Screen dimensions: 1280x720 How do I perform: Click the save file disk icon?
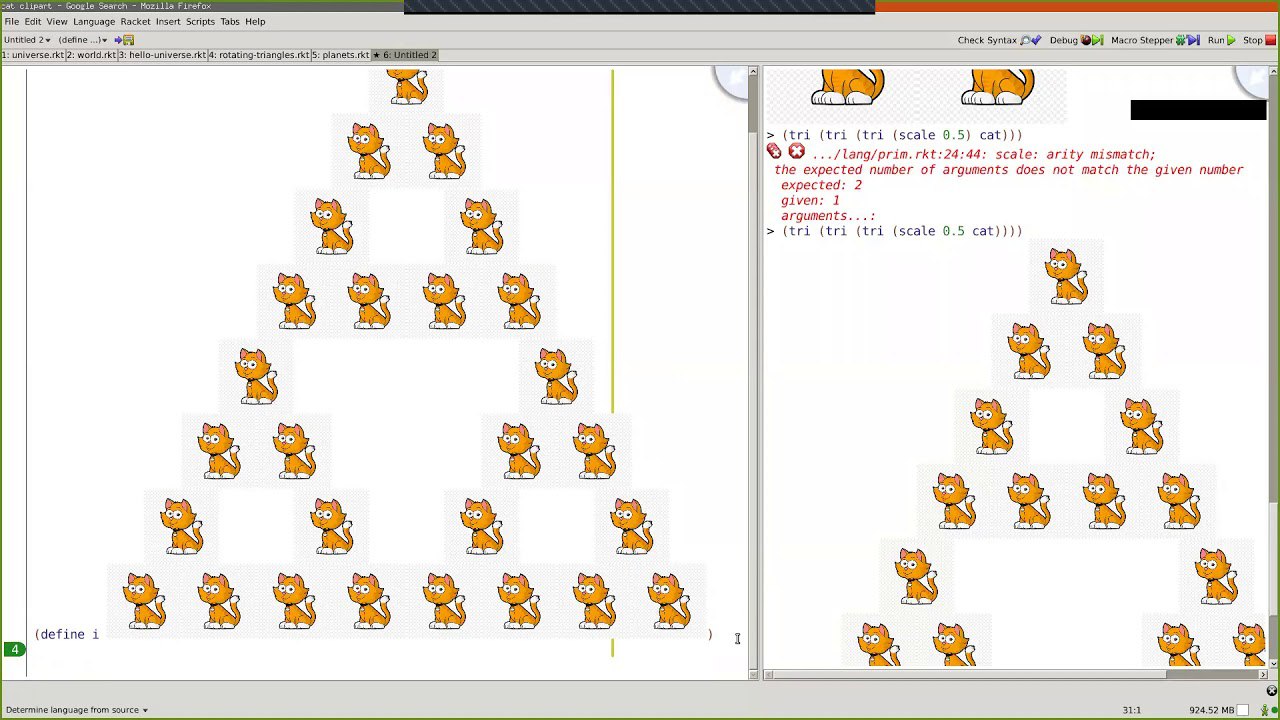[x=128, y=40]
